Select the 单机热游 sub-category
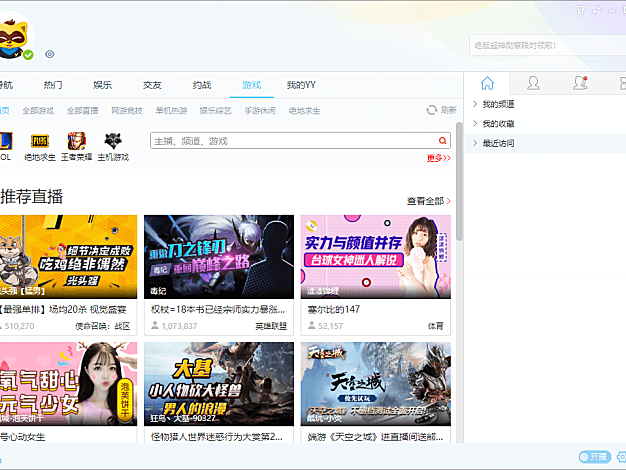The width and height of the screenshot is (626, 470). [171, 111]
